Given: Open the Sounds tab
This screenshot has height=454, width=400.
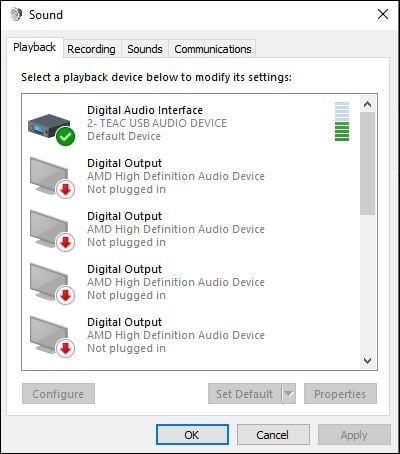Looking at the screenshot, I should [145, 49].
